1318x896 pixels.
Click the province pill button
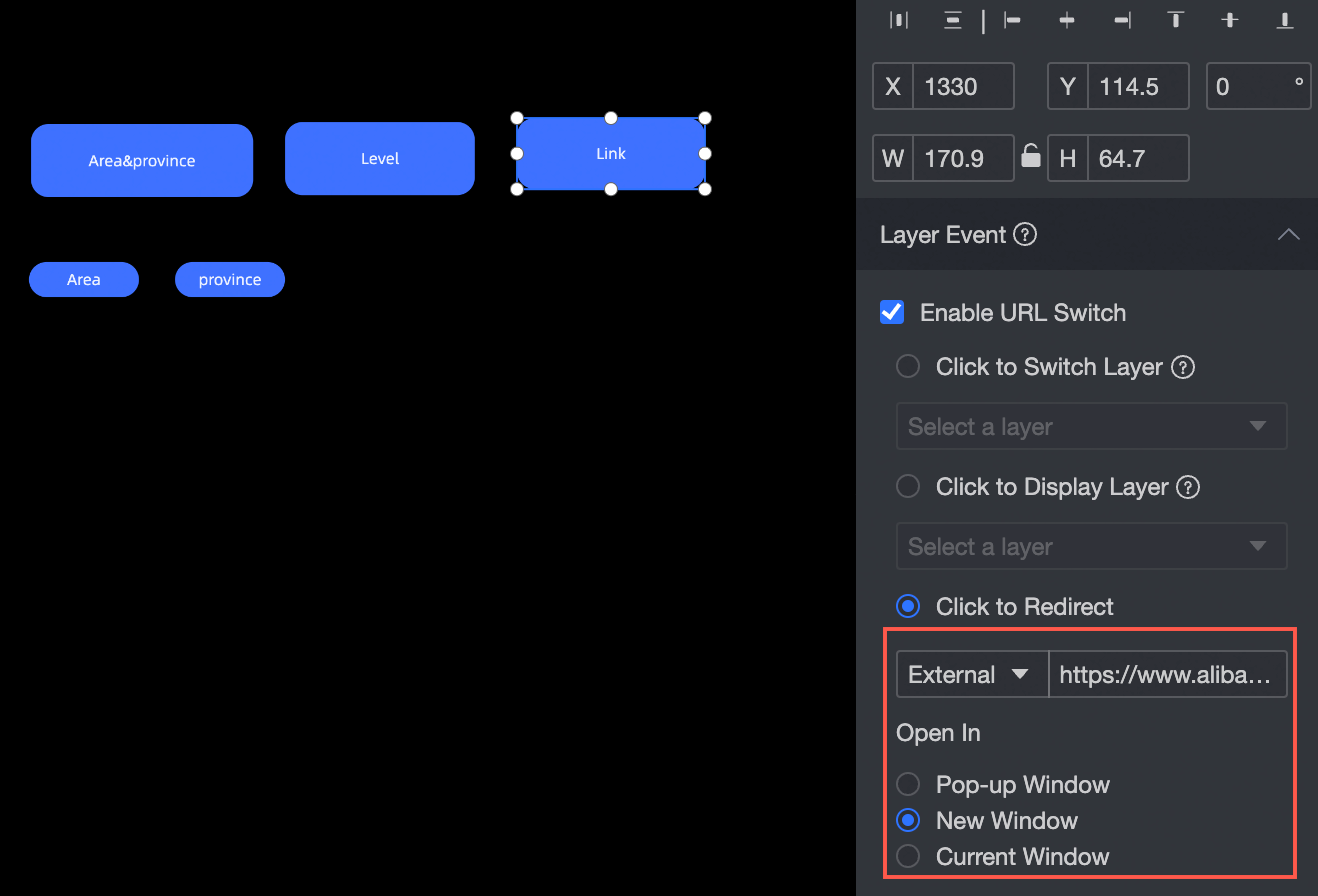coord(230,280)
